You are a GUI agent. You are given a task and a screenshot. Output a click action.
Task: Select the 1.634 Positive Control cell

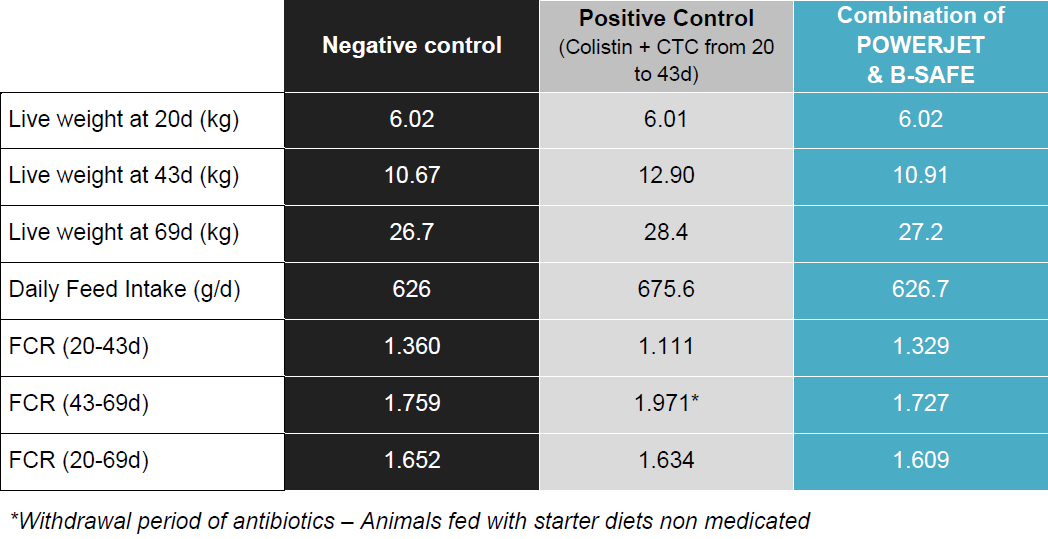(666, 461)
